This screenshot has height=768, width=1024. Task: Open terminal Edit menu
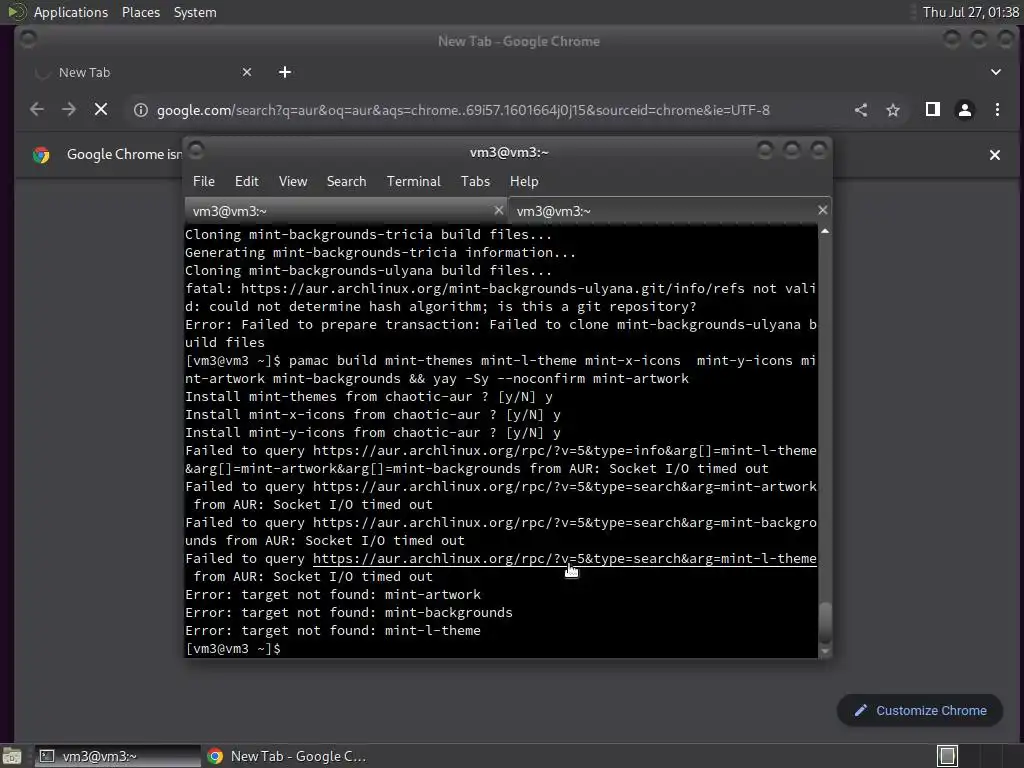tap(246, 182)
